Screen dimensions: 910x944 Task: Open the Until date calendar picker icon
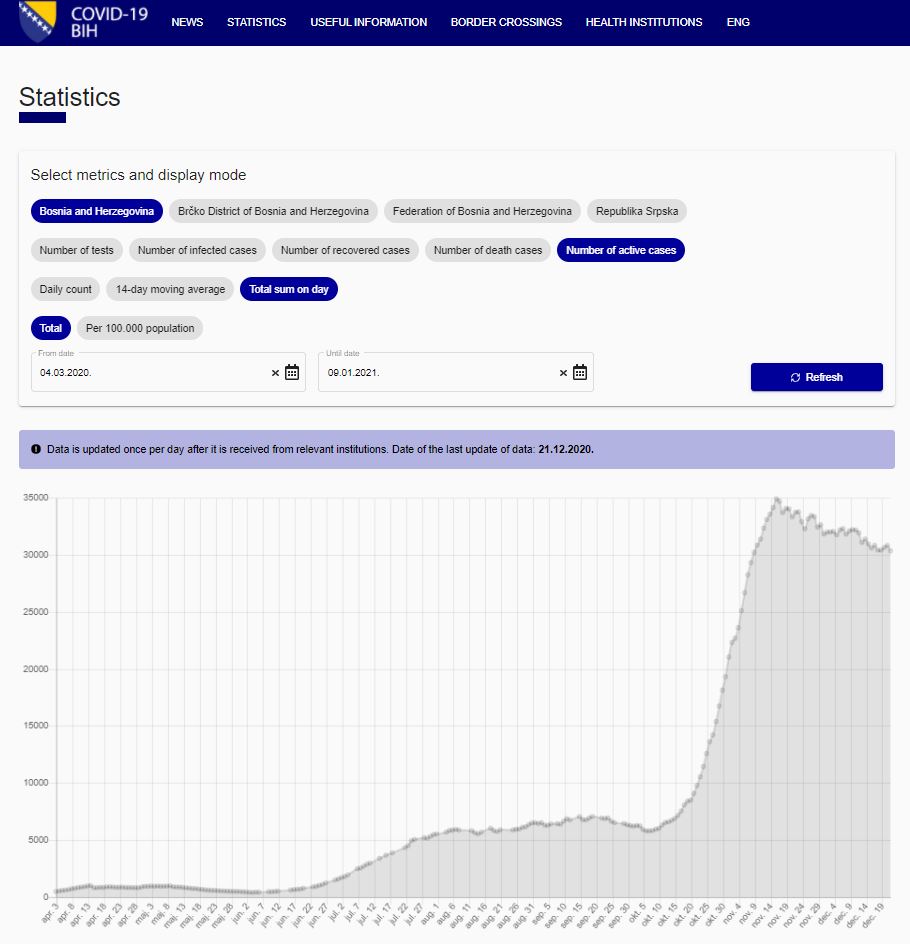coord(580,373)
